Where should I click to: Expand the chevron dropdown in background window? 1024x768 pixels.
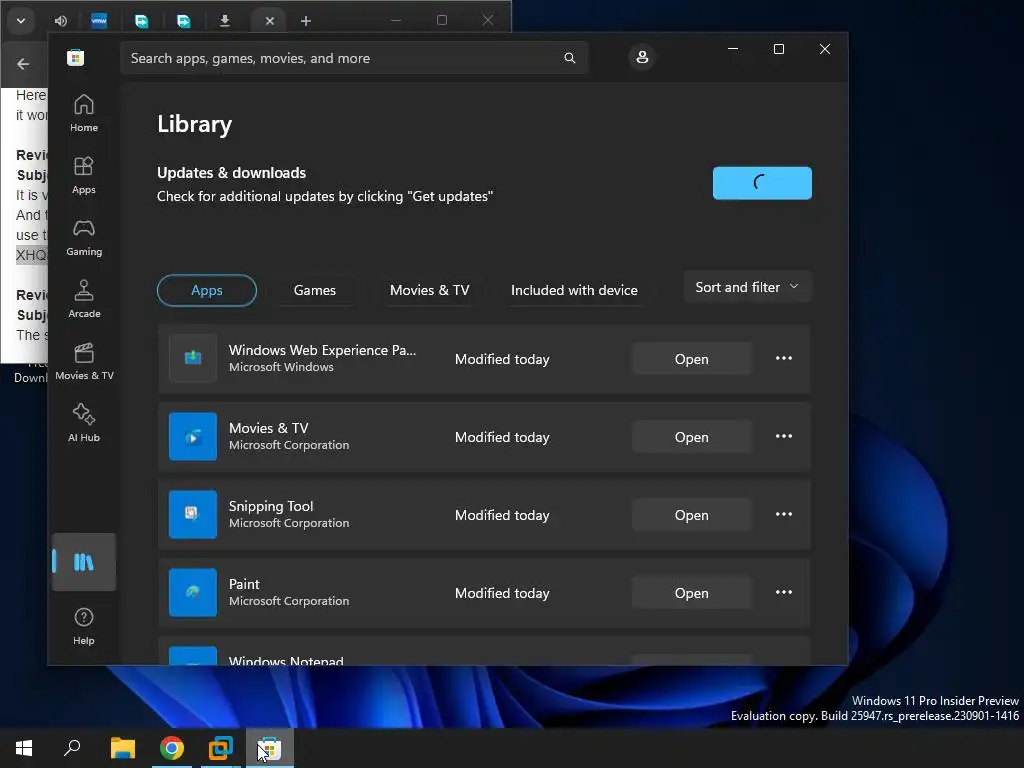pyautogui.click(x=21, y=21)
